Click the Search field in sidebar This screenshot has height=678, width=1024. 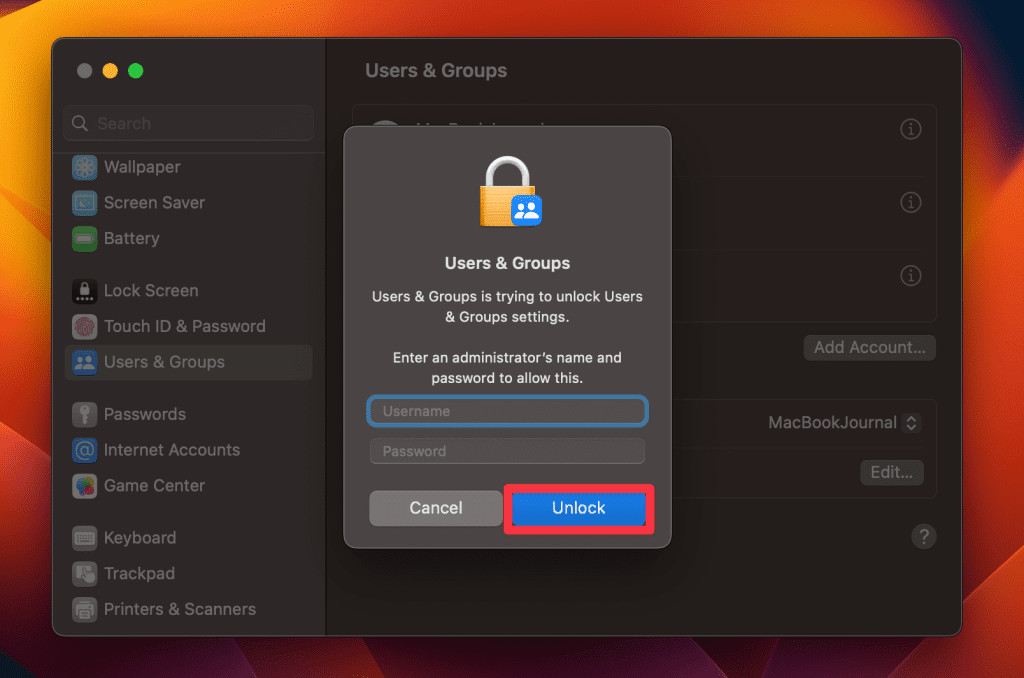click(x=189, y=124)
